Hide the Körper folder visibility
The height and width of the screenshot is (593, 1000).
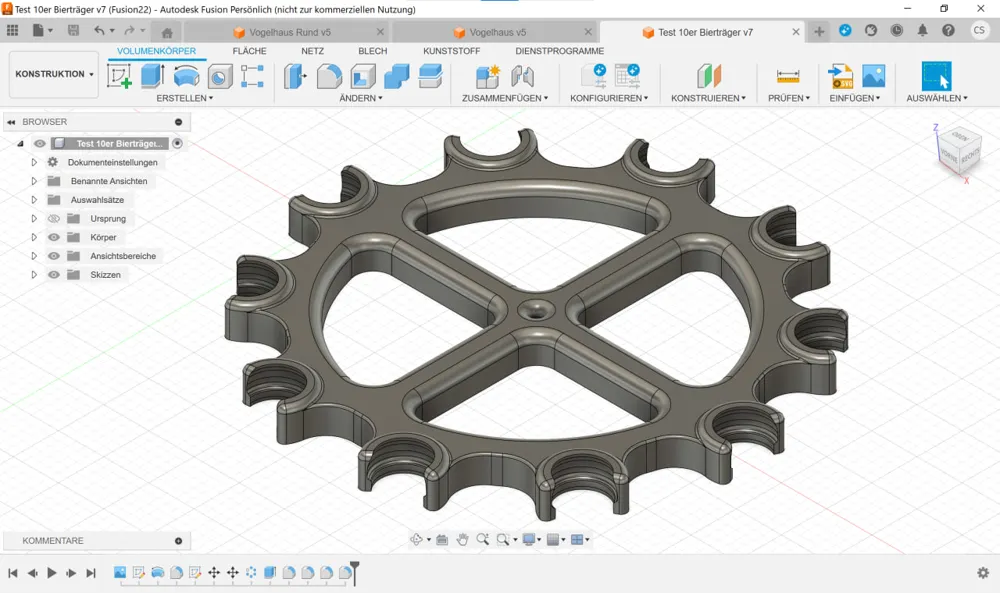click(x=54, y=237)
